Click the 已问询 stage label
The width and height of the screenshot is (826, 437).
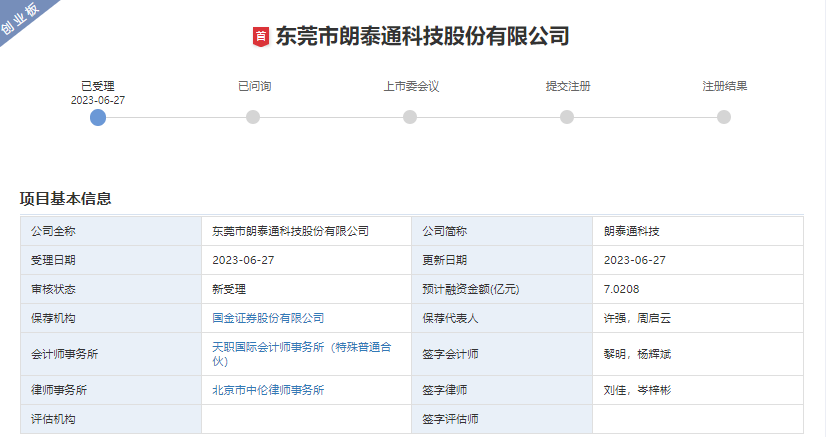254,86
